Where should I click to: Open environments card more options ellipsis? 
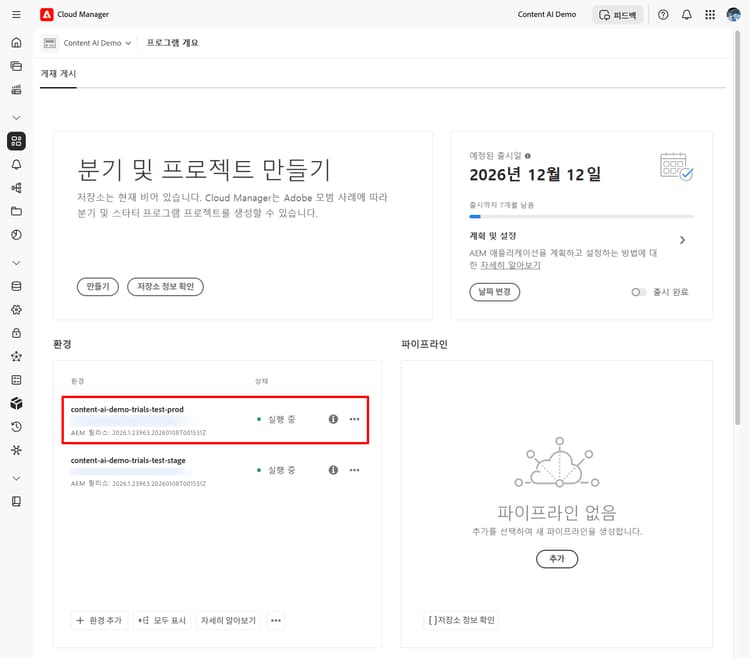coord(276,621)
